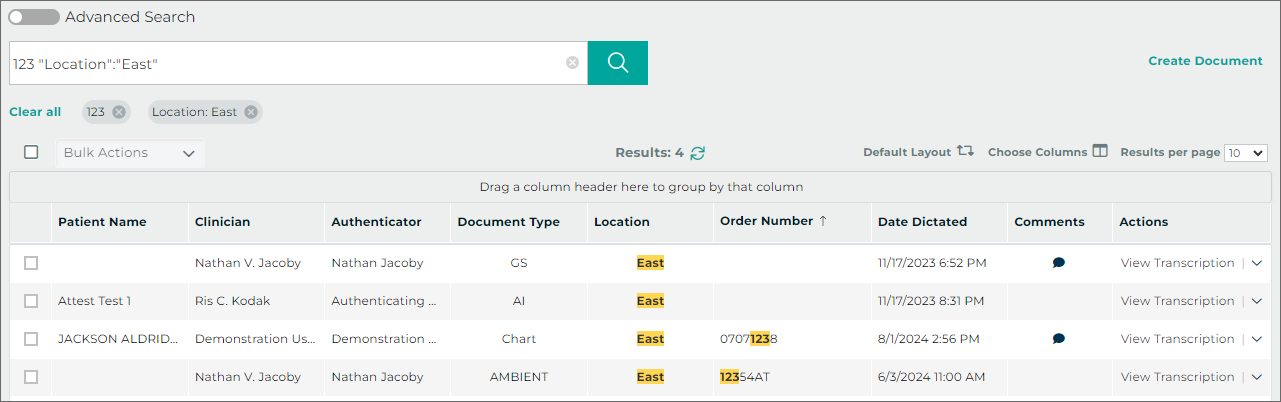The height and width of the screenshot is (402, 1281).
Task: Sort by Order Number column header
Action: (x=766, y=221)
